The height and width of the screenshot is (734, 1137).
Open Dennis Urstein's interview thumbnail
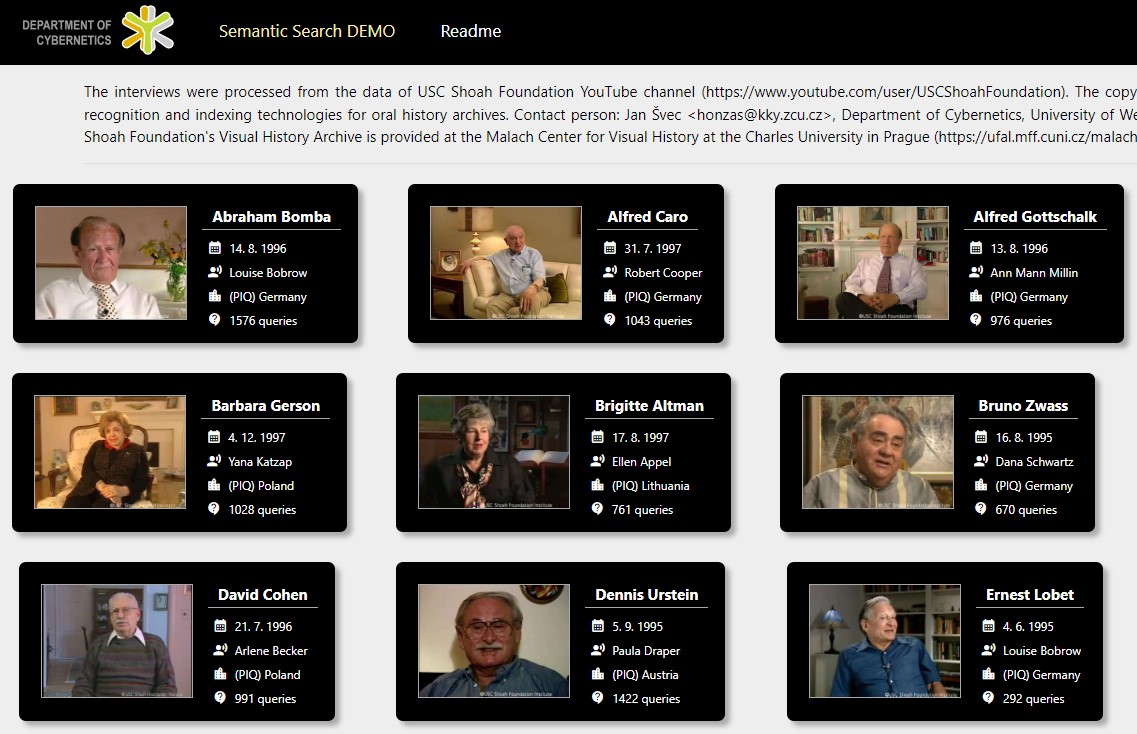[494, 641]
